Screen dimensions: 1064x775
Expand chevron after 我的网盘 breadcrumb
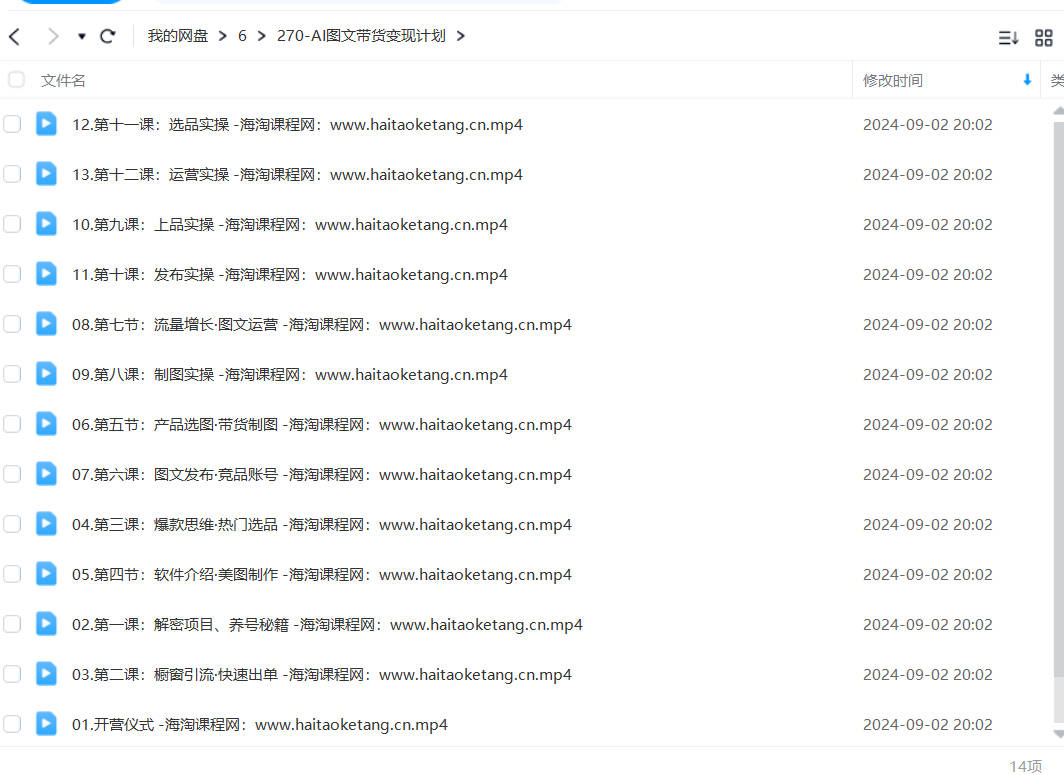coord(223,36)
